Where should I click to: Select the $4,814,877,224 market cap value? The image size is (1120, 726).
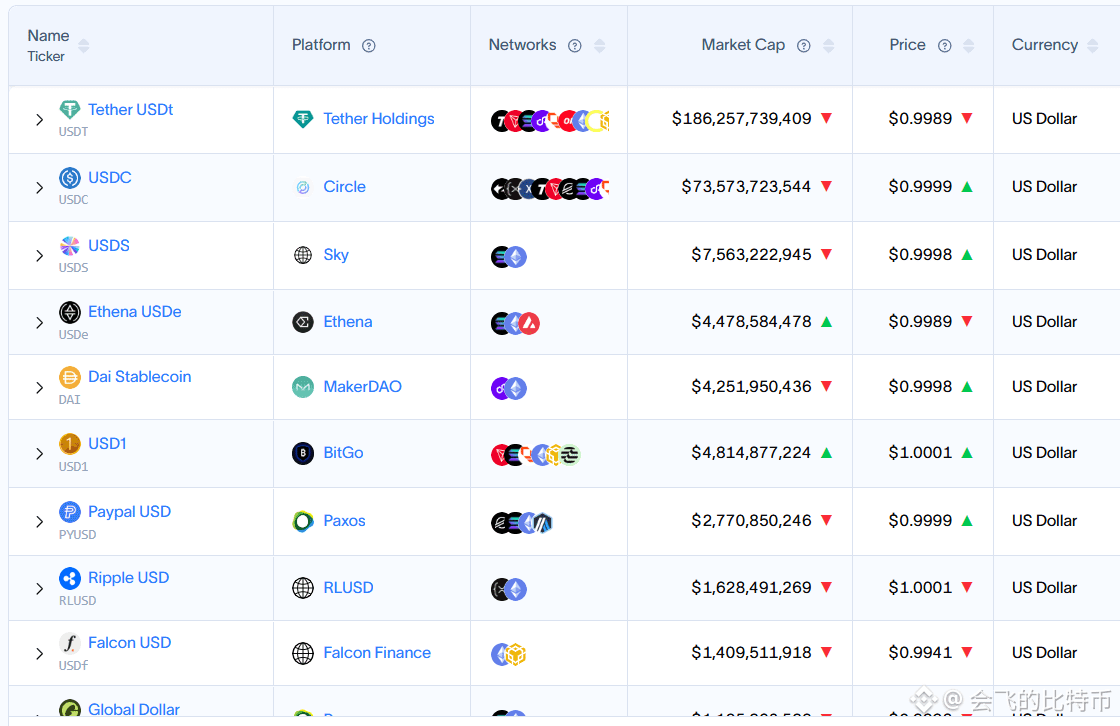point(751,452)
